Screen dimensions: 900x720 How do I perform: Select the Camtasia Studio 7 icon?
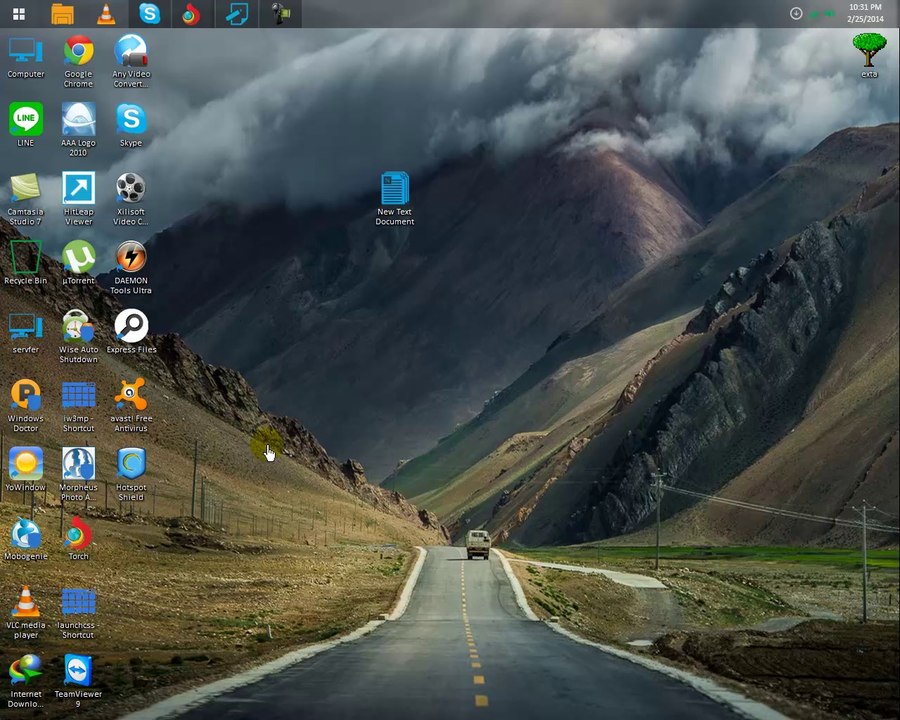(26, 198)
